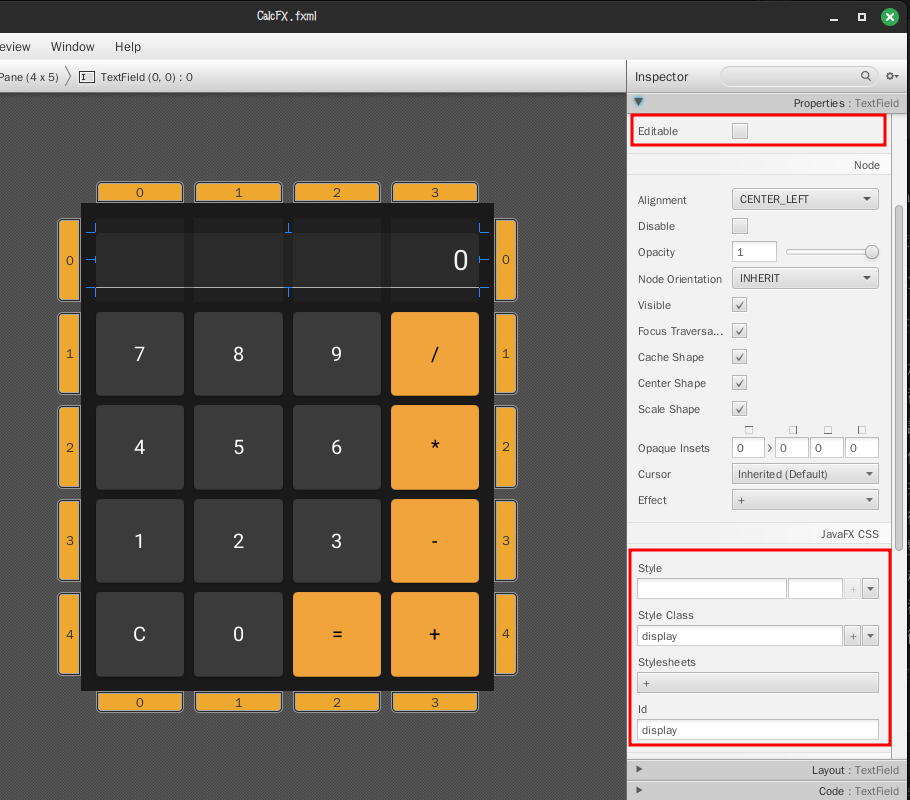Select the calculator display text field

pyautogui.click(x=287, y=260)
